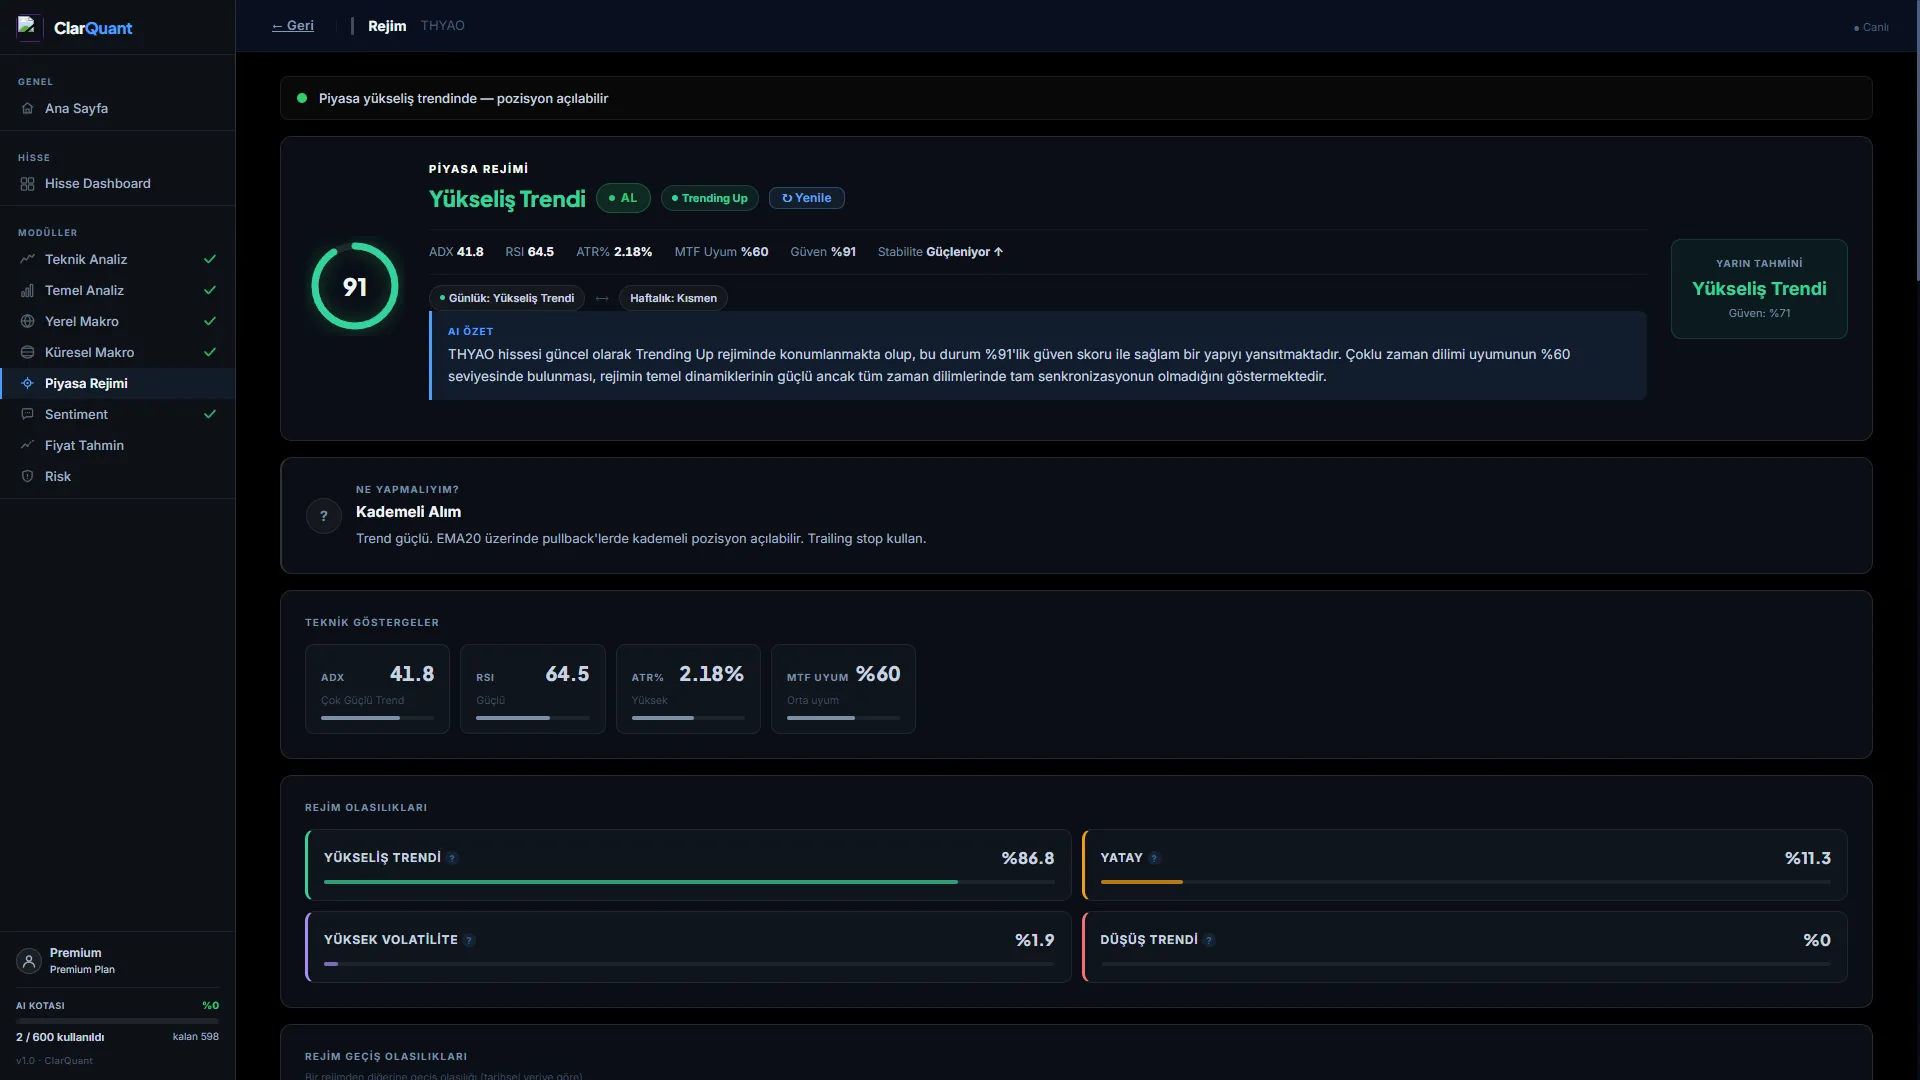Open the Yerel Makro module

tap(118, 322)
